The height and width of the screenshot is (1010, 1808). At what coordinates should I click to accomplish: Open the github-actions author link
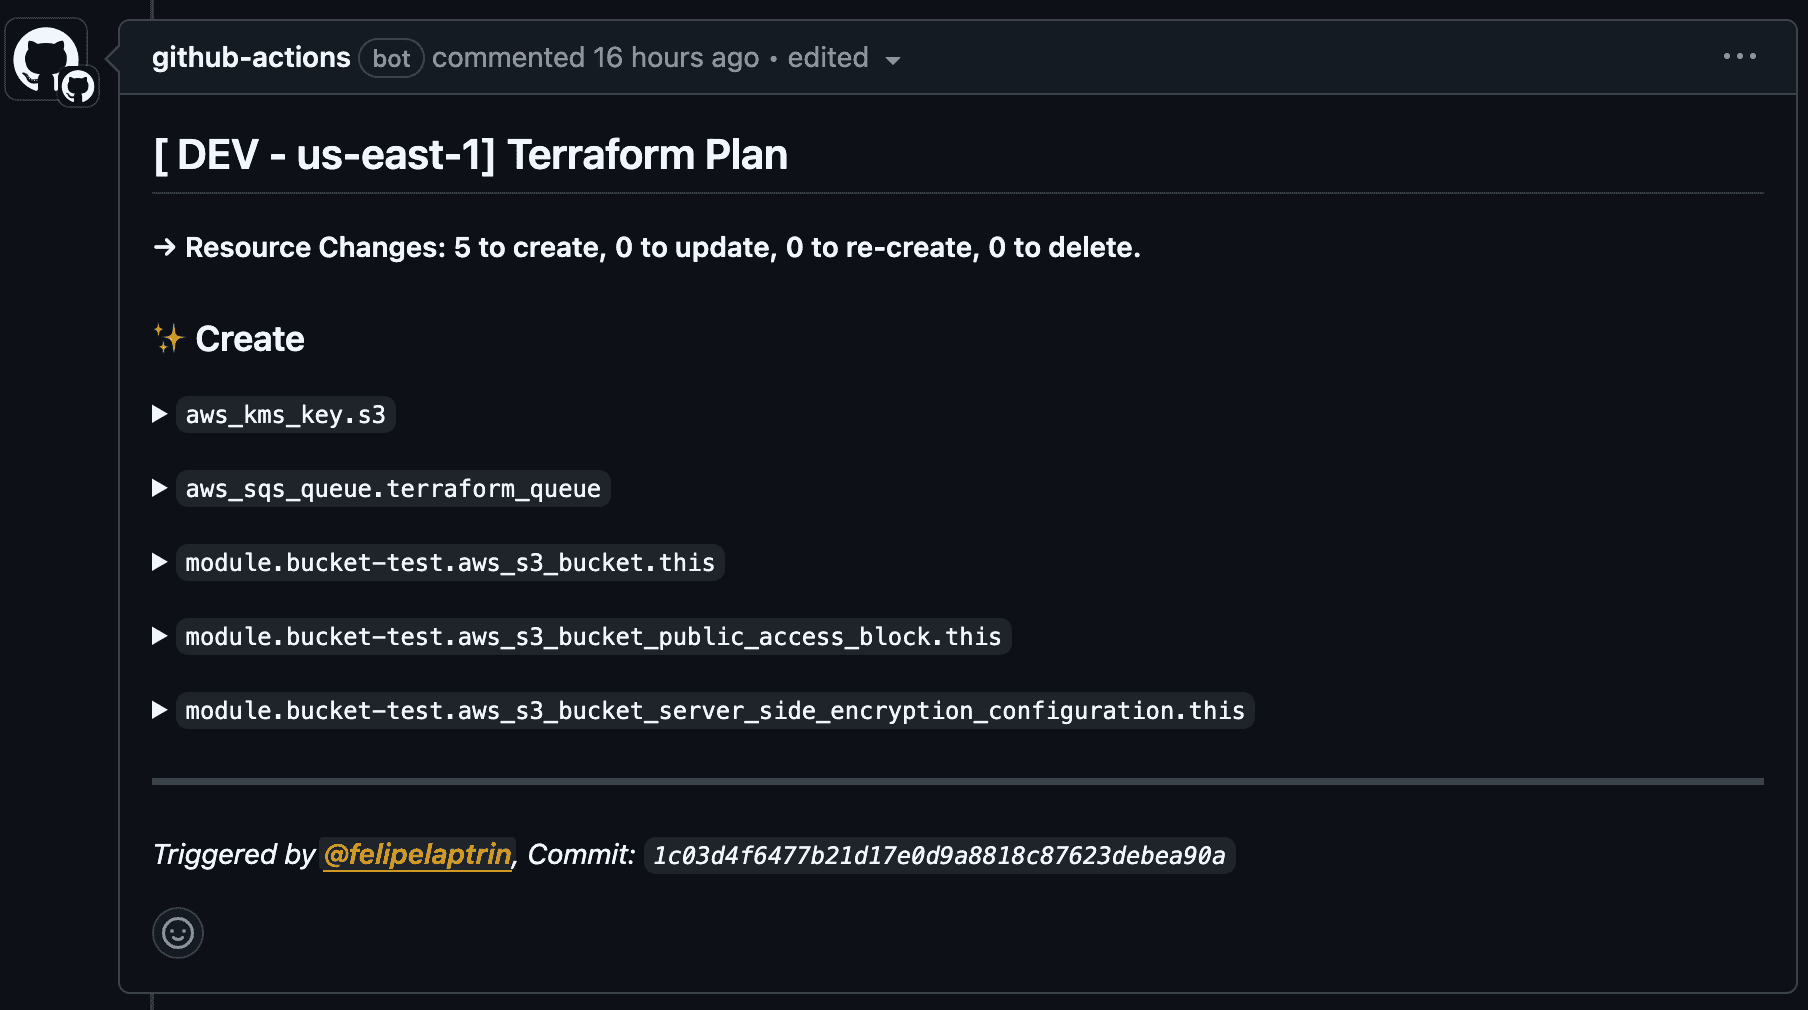click(x=251, y=57)
